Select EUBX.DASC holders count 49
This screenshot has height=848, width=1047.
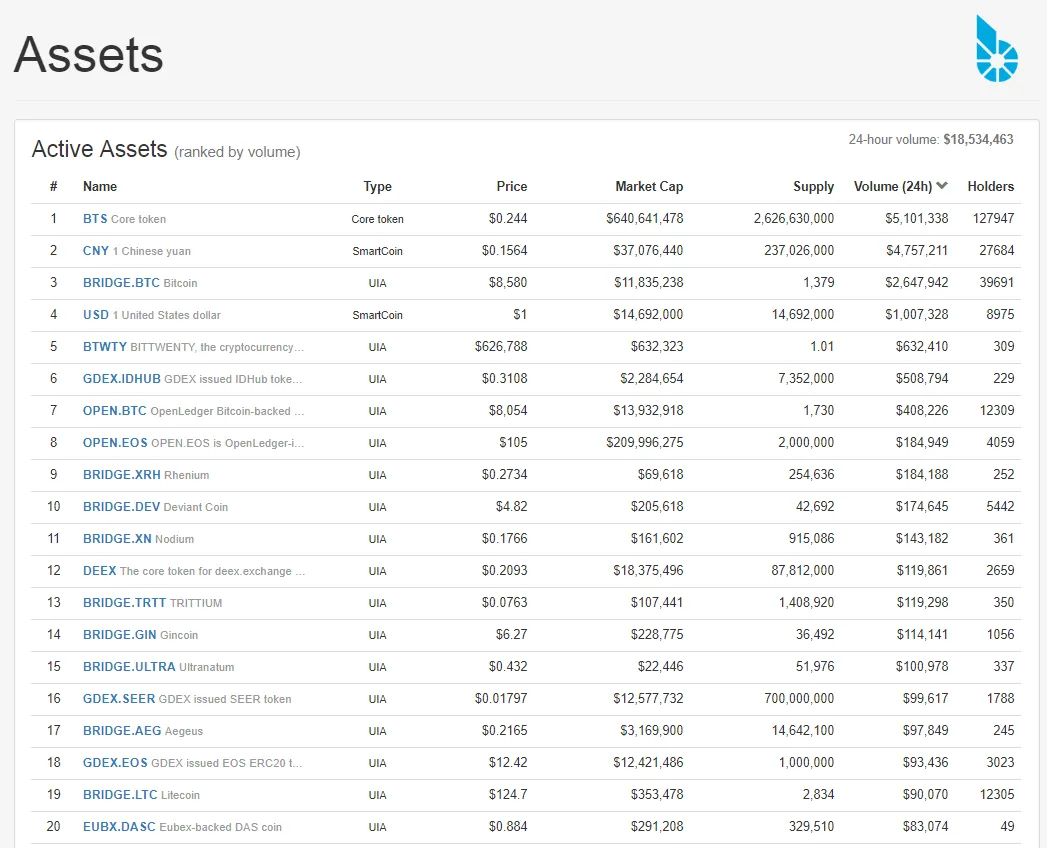click(x=1007, y=827)
